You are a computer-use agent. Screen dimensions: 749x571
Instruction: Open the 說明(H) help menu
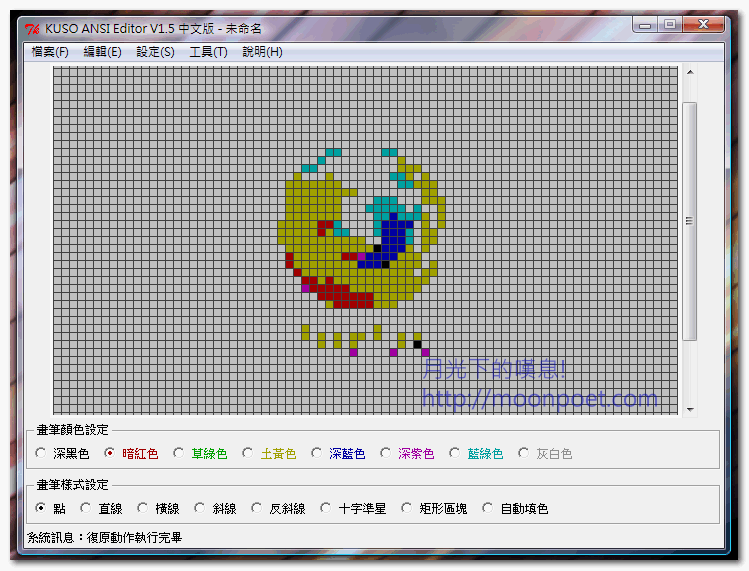(262, 52)
